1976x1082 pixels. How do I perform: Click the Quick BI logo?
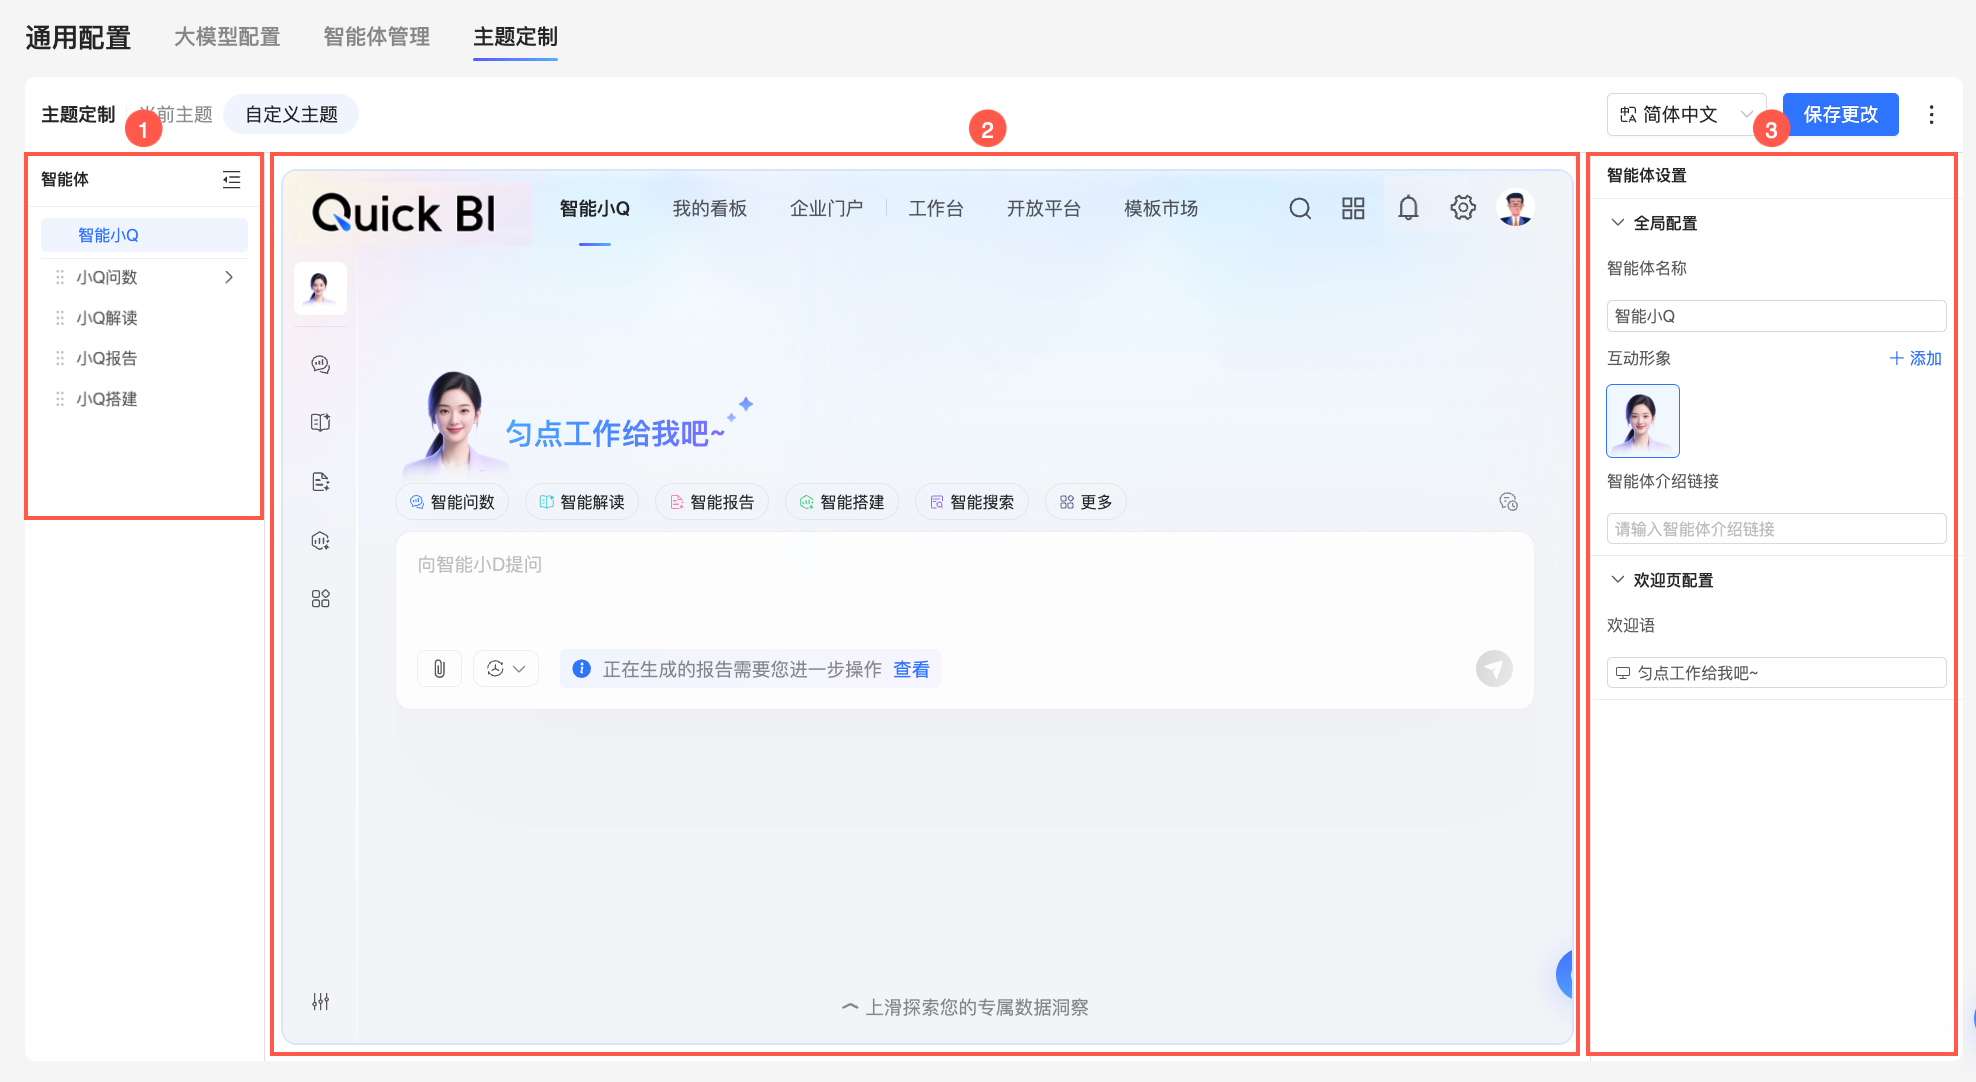(404, 213)
